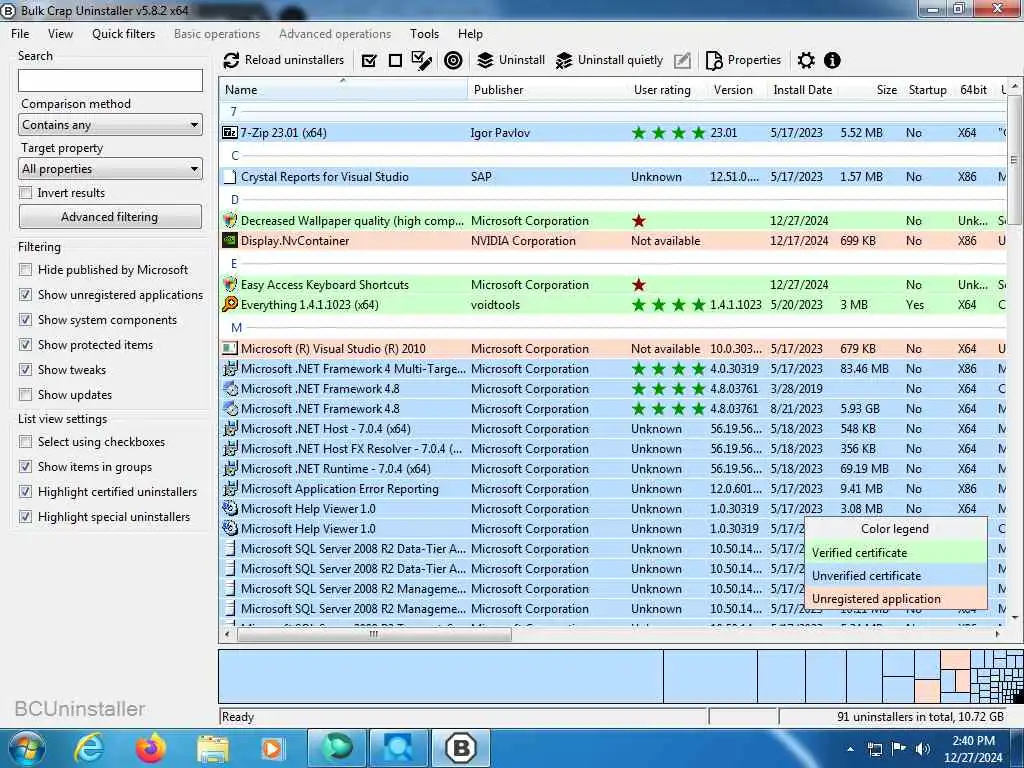Click the Crystal Reports blank document icon
Image resolution: width=1024 pixels, height=768 pixels.
230,176
